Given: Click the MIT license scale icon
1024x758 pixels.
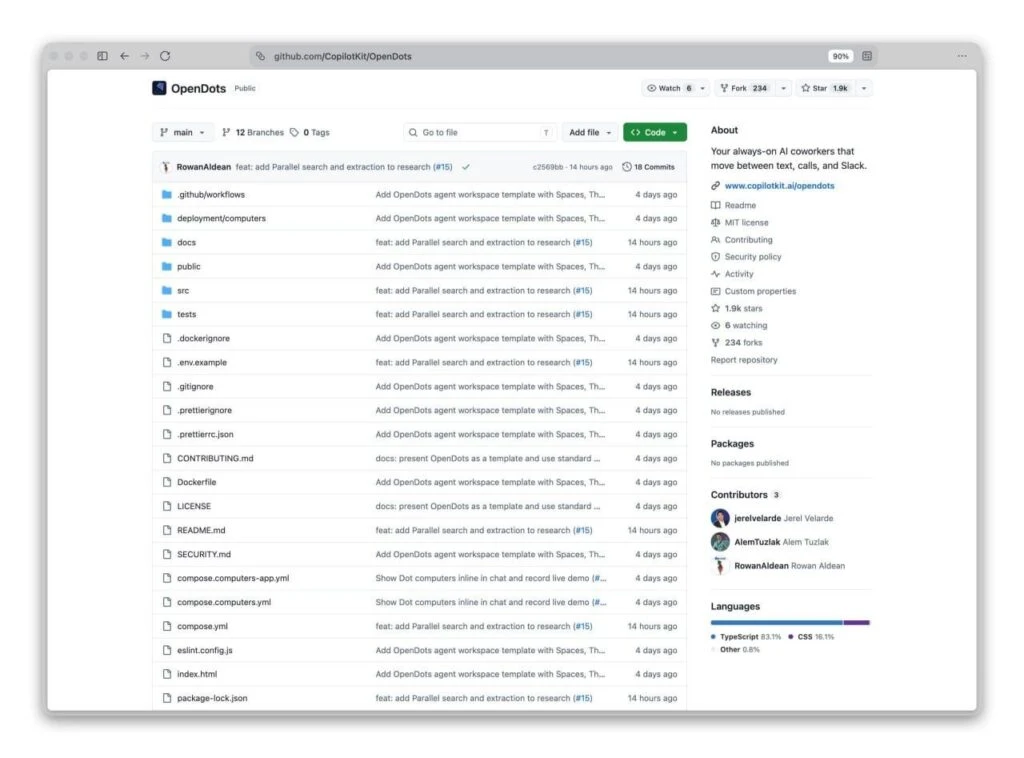Looking at the screenshot, I should [716, 223].
